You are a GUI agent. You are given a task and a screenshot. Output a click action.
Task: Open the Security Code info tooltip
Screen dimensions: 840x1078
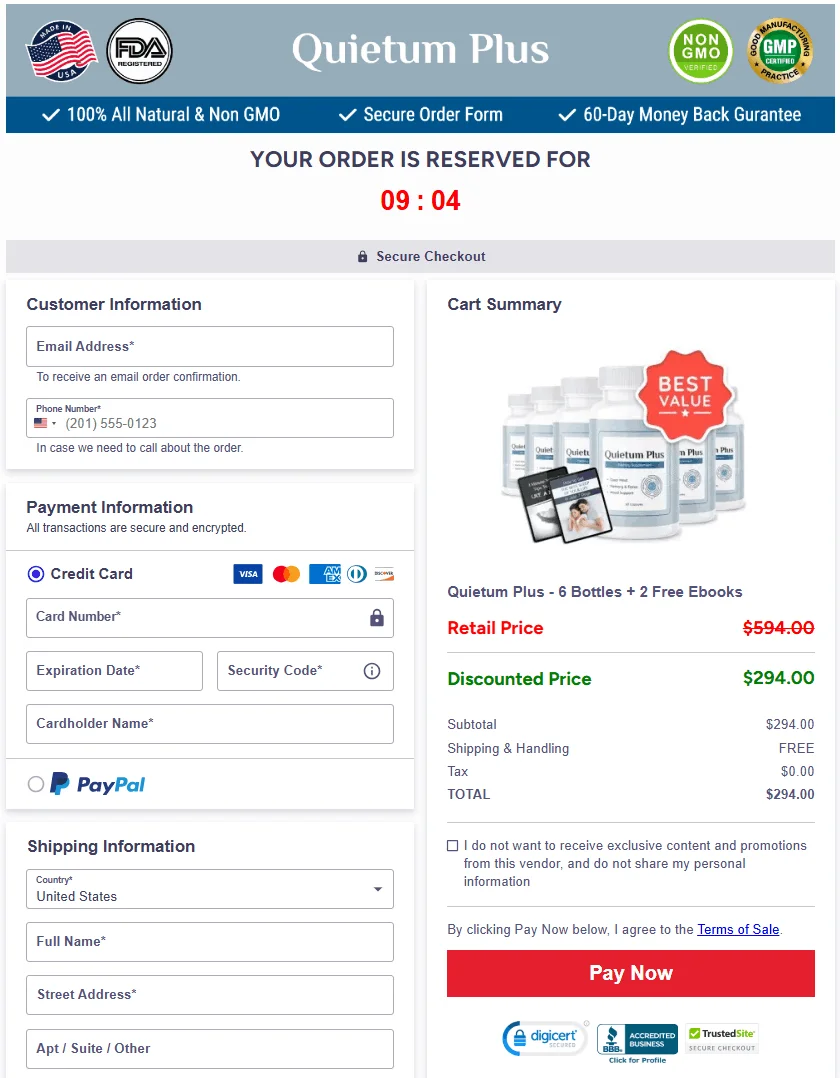click(x=372, y=670)
